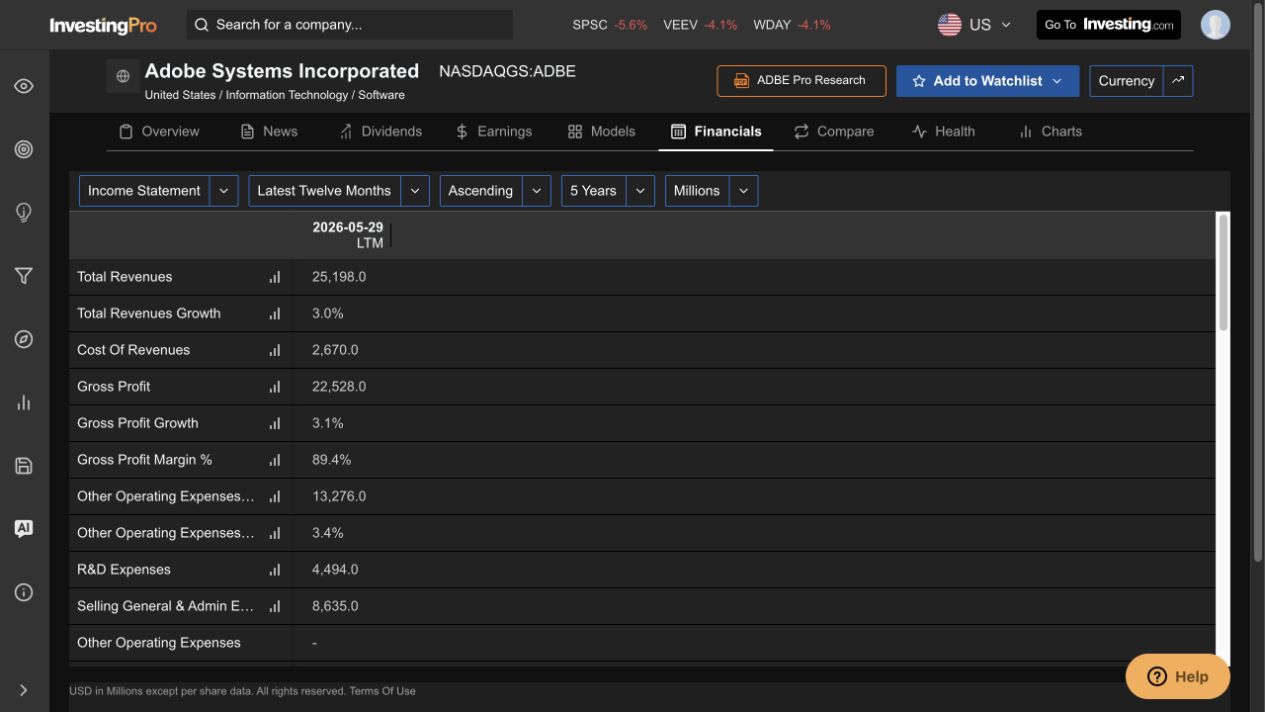Click the financial table vertical scrollbar
The width and height of the screenshot is (1265, 712).
pos(1223,272)
